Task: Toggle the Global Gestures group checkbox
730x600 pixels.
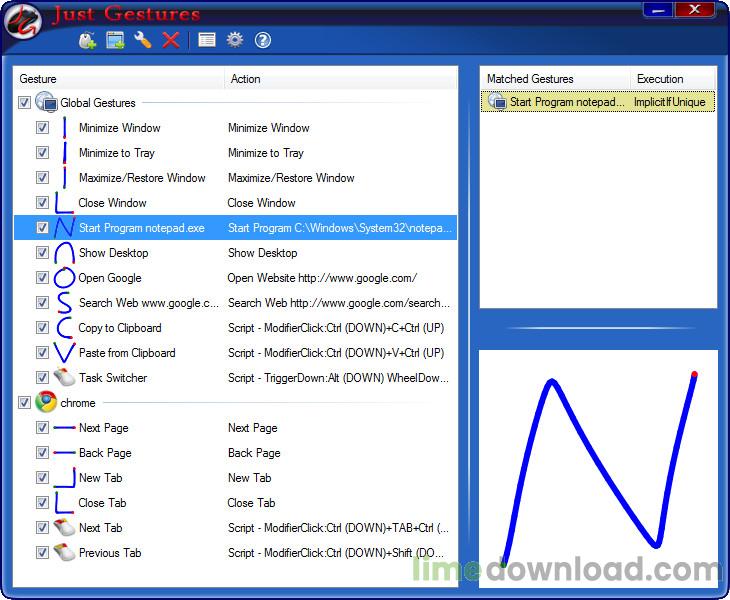Action: point(24,103)
